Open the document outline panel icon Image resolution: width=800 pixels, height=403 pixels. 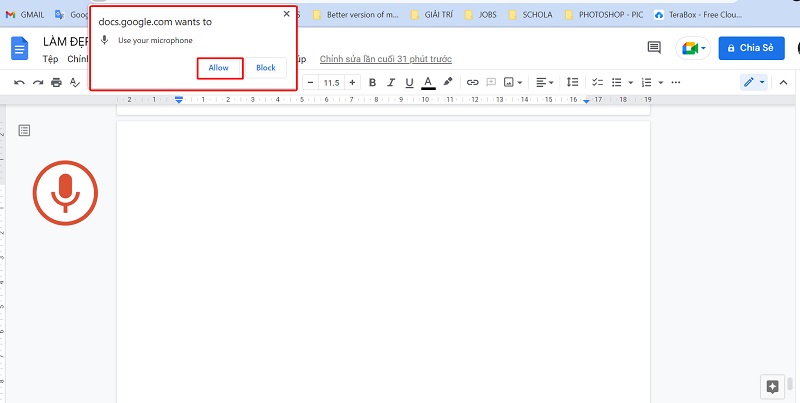(x=24, y=131)
